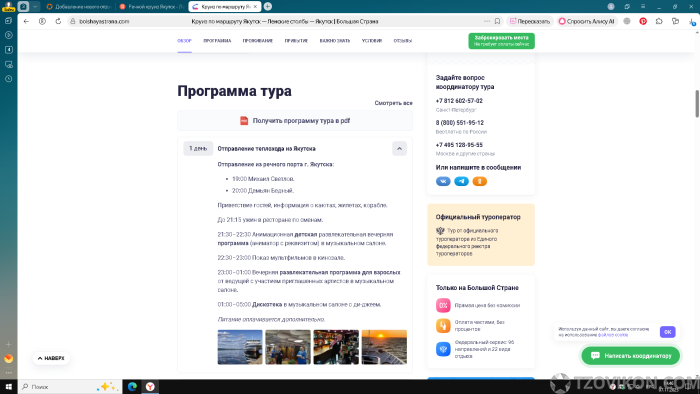Message via the Telegram icon
The height and width of the screenshot is (394, 700).
pos(461,181)
